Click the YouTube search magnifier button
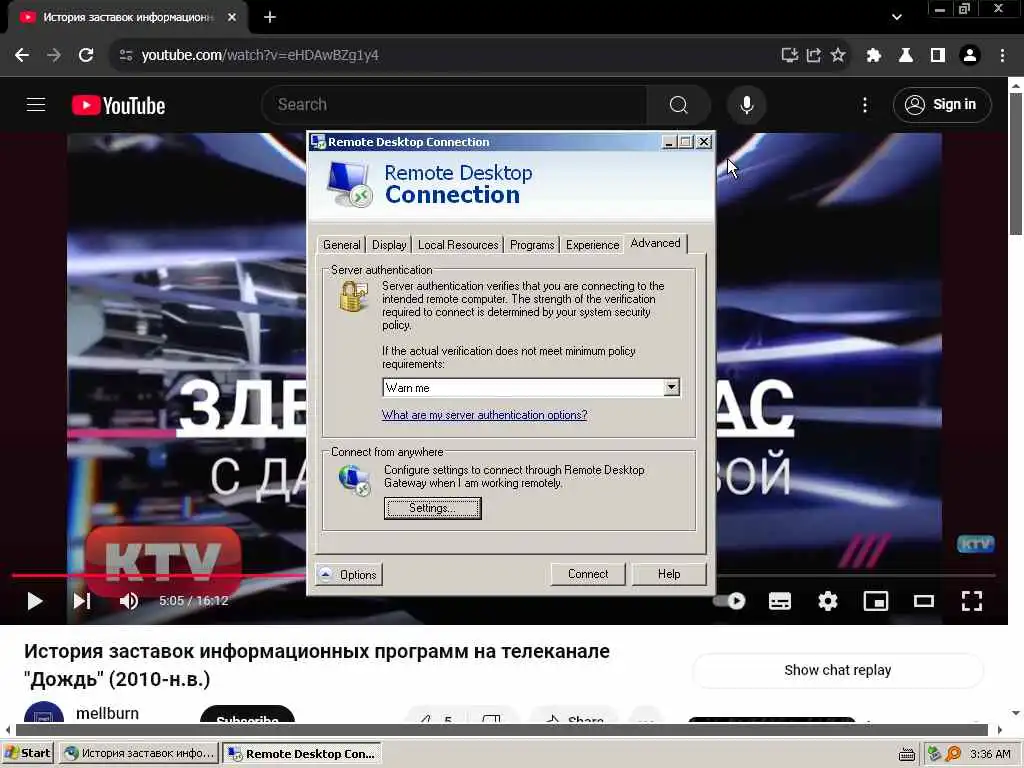This screenshot has height=768, width=1024. (x=679, y=104)
